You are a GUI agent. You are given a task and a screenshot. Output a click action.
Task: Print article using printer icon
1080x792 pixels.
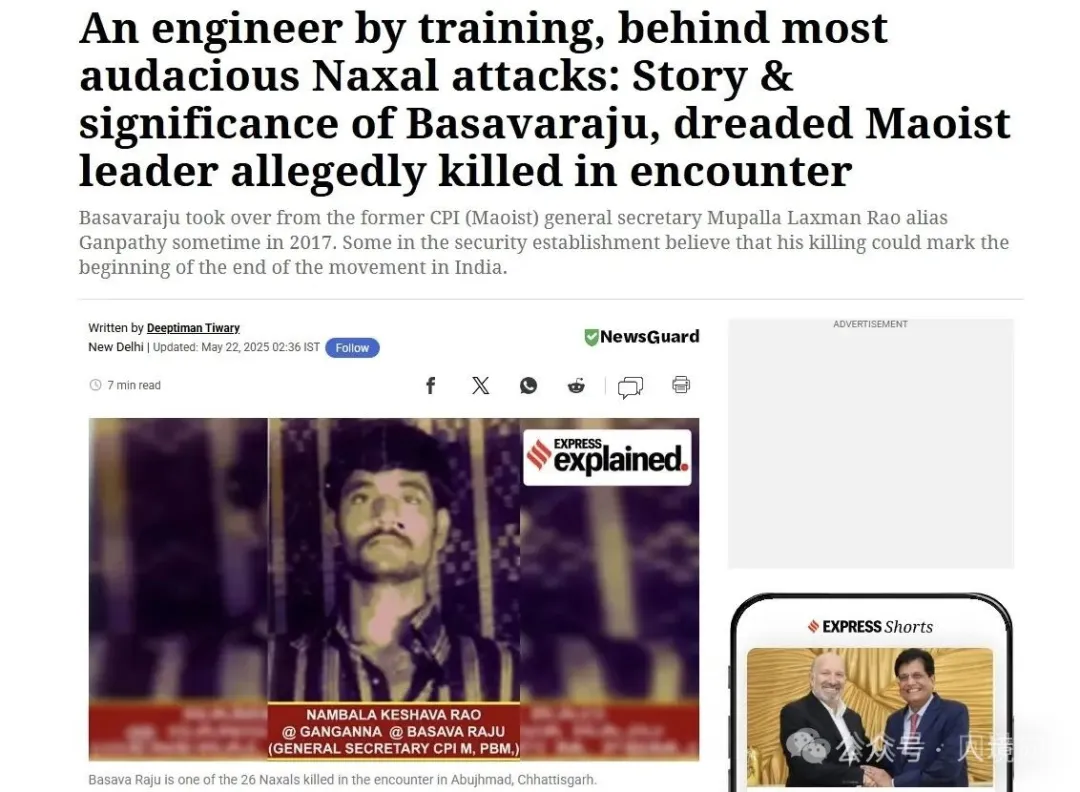coord(681,384)
